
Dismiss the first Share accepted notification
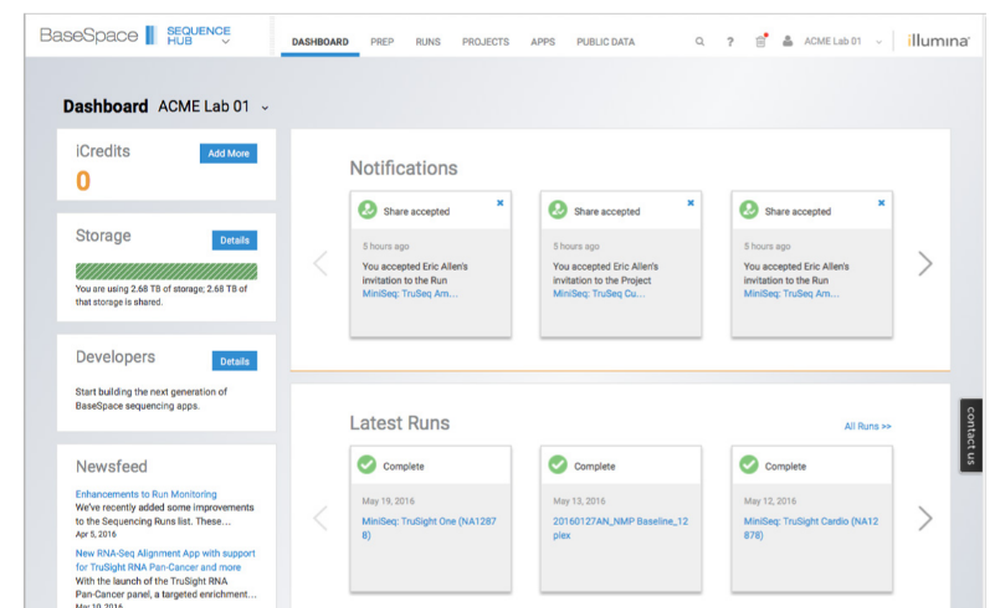pos(500,201)
